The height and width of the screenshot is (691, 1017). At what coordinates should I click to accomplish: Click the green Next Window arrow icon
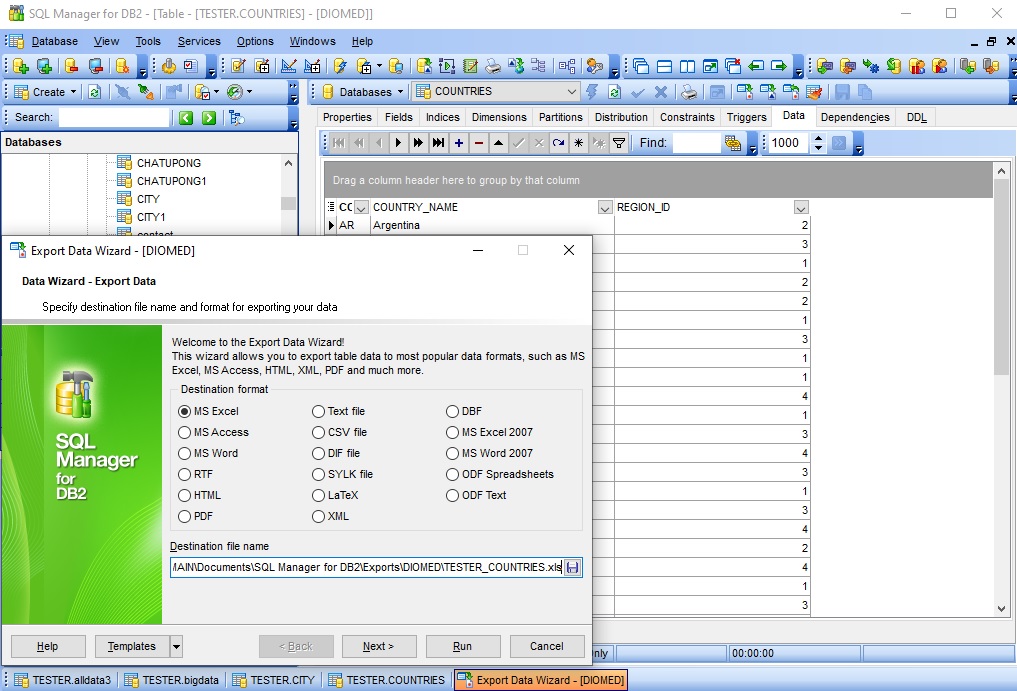[x=779, y=66]
